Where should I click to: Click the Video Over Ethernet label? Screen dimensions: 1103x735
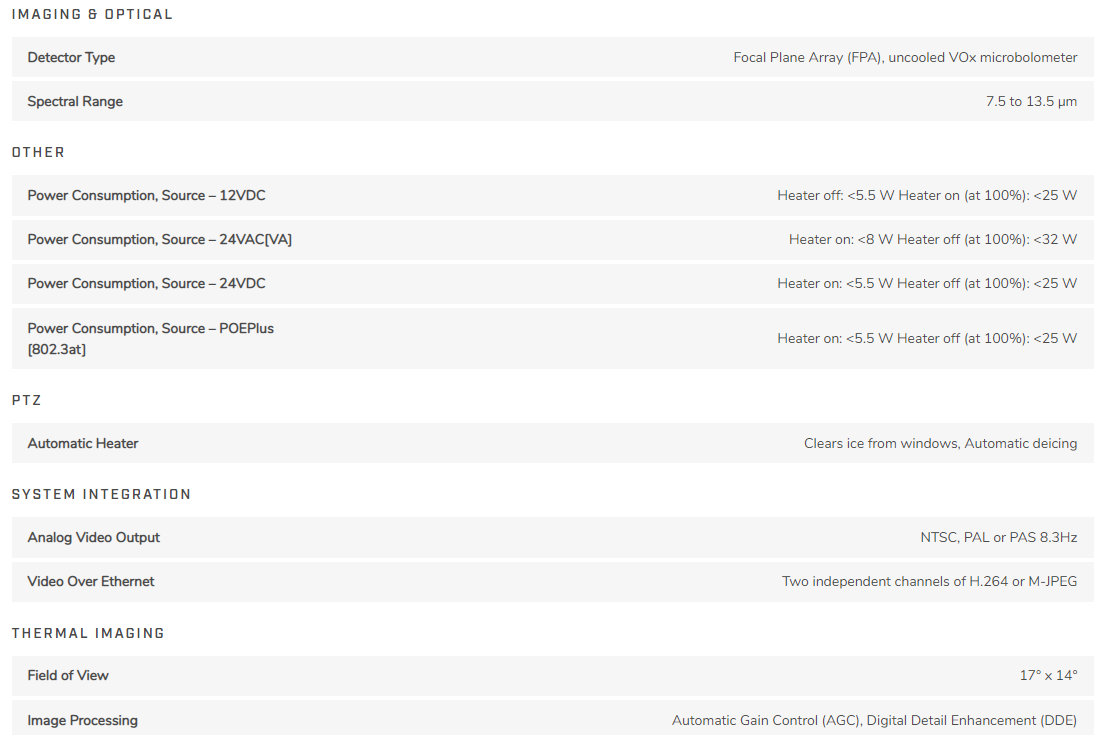[91, 581]
